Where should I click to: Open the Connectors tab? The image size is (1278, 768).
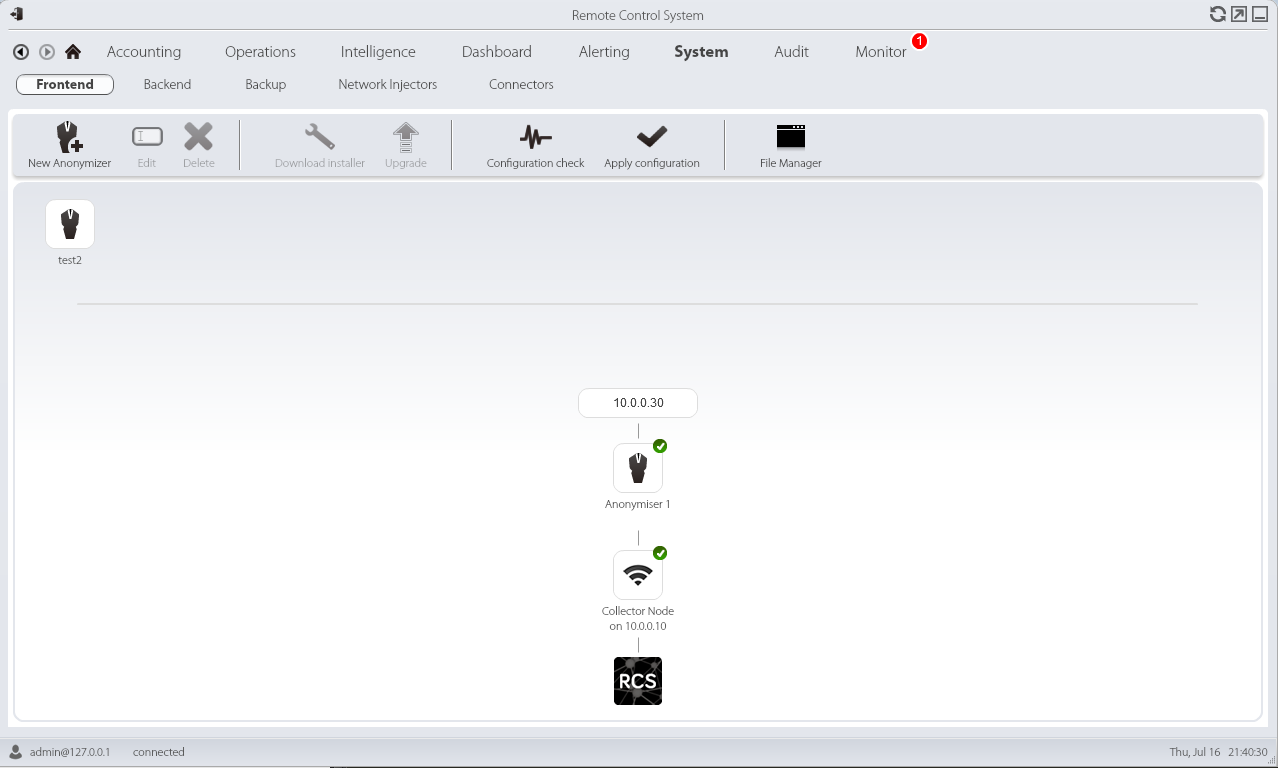click(x=521, y=85)
